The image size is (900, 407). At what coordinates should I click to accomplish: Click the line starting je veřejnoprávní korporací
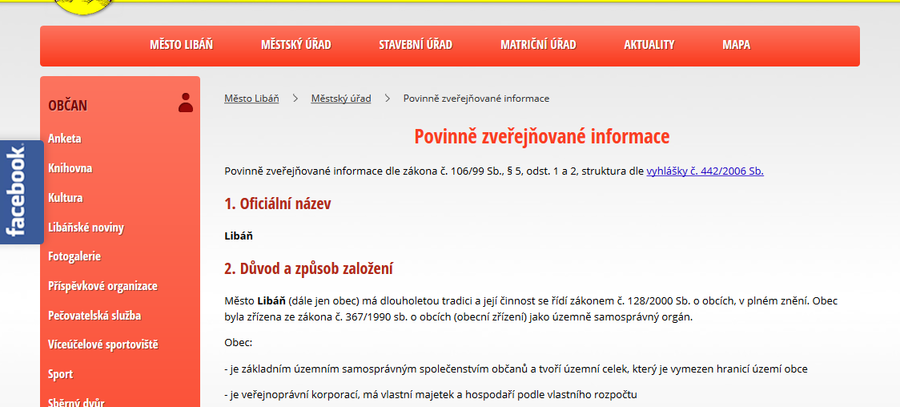tap(431, 395)
